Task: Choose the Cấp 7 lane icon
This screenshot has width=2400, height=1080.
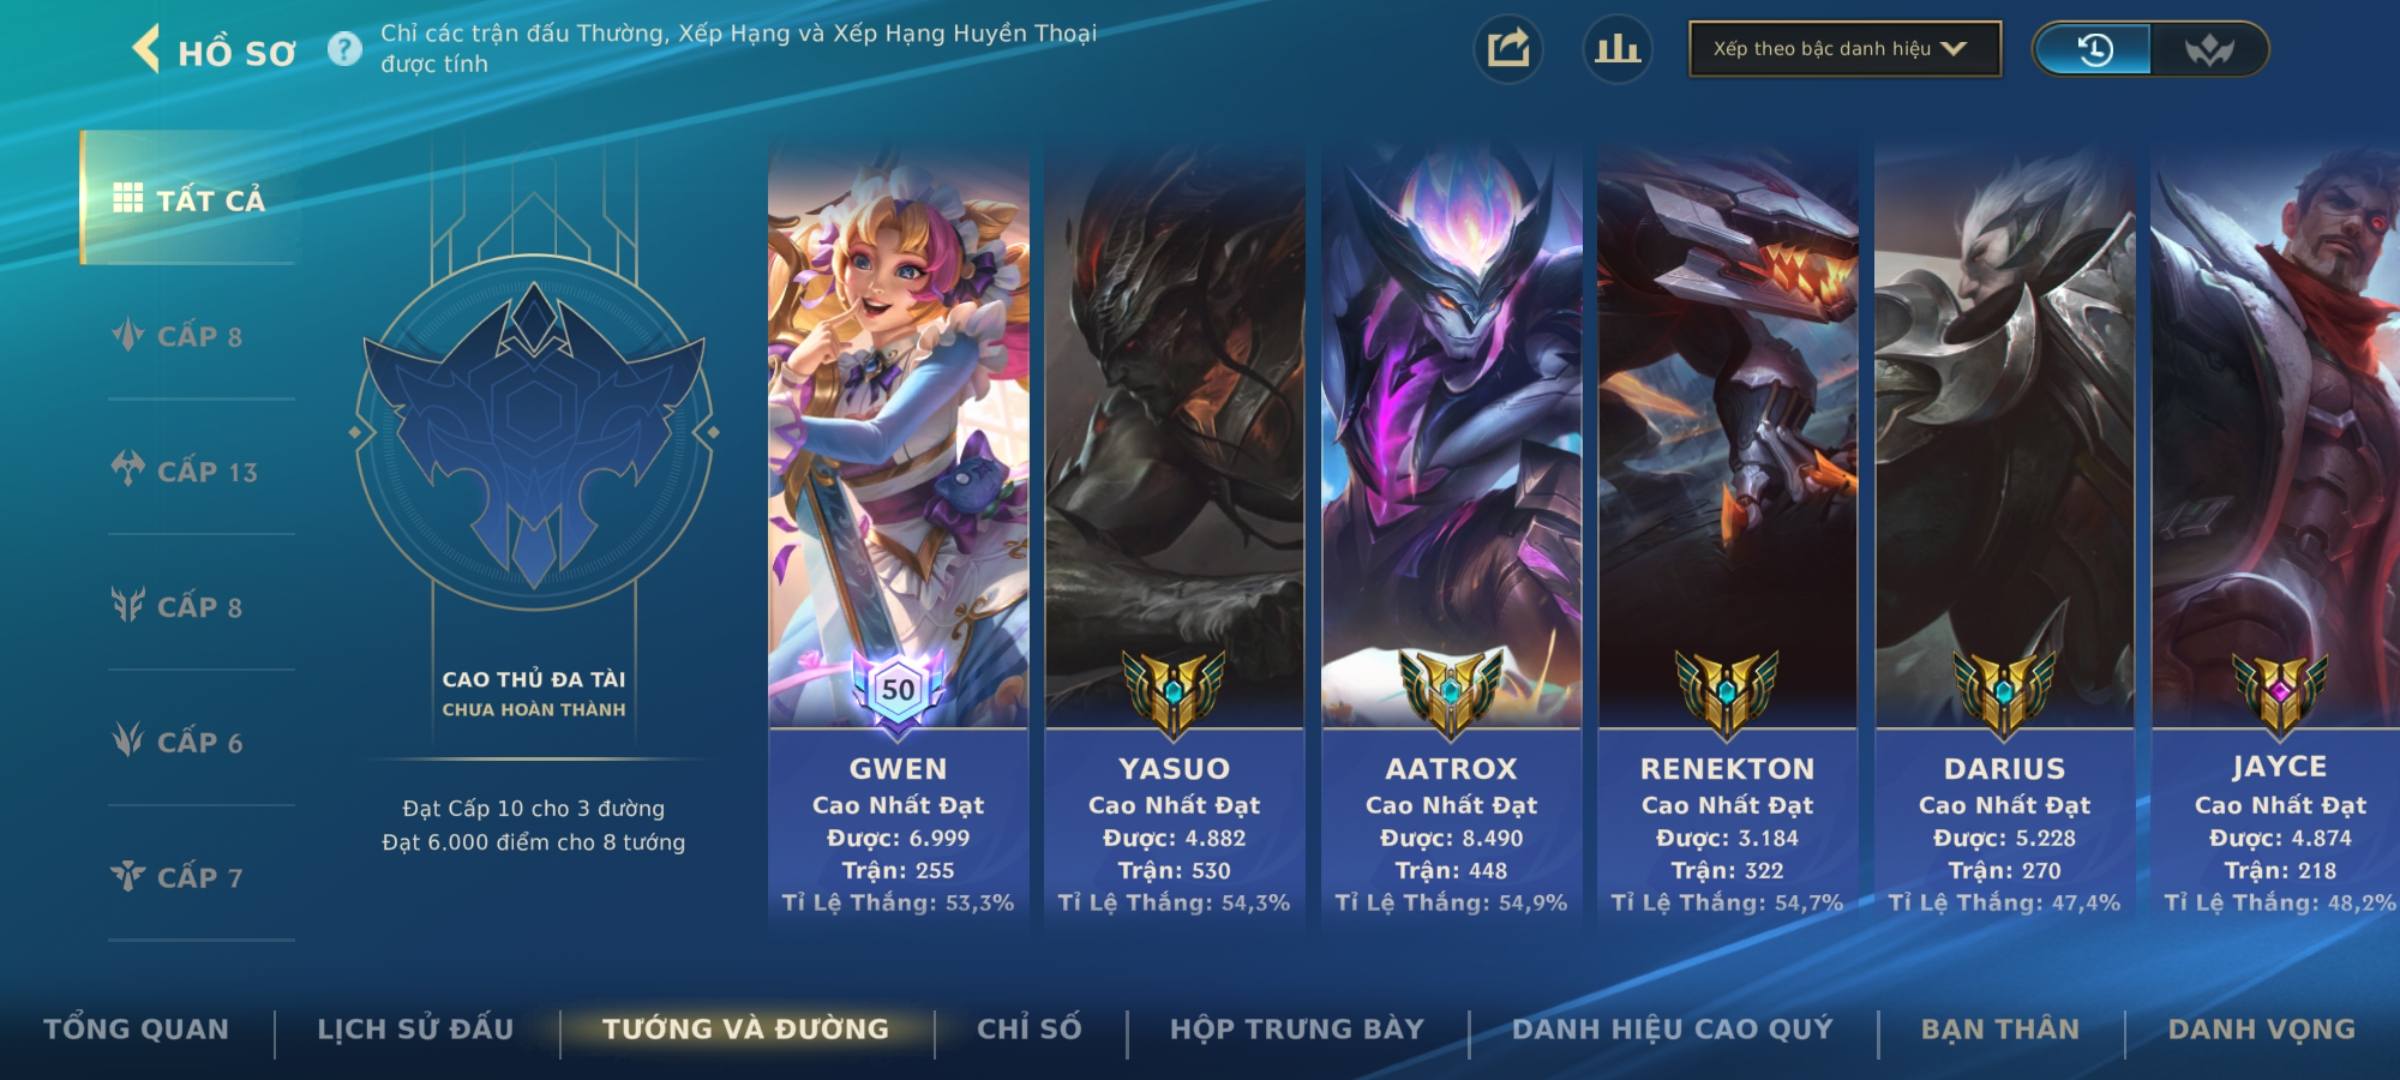Action: [128, 876]
